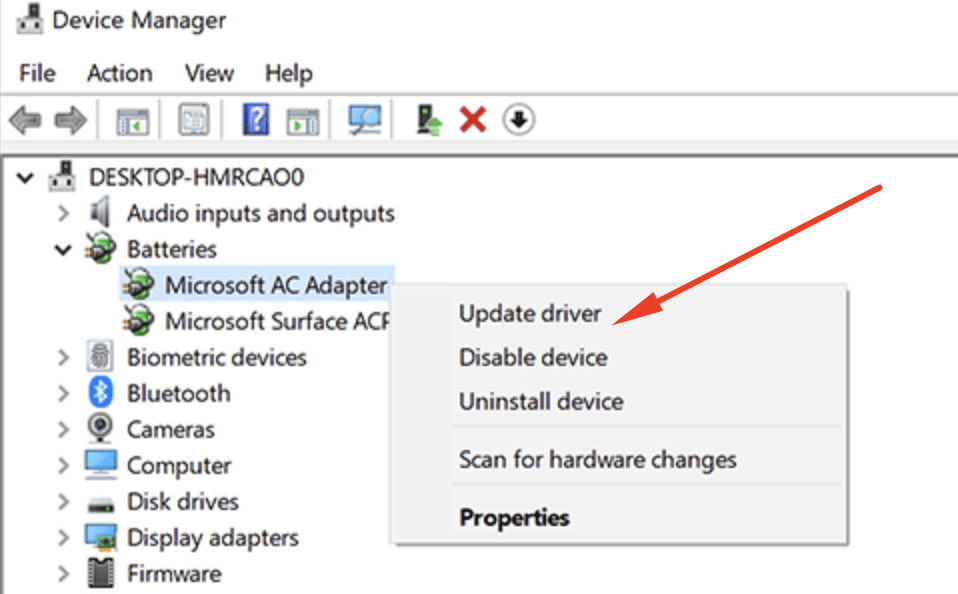This screenshot has height=594, width=958.
Task: Choose Update driver from the context menu
Action: 530,314
